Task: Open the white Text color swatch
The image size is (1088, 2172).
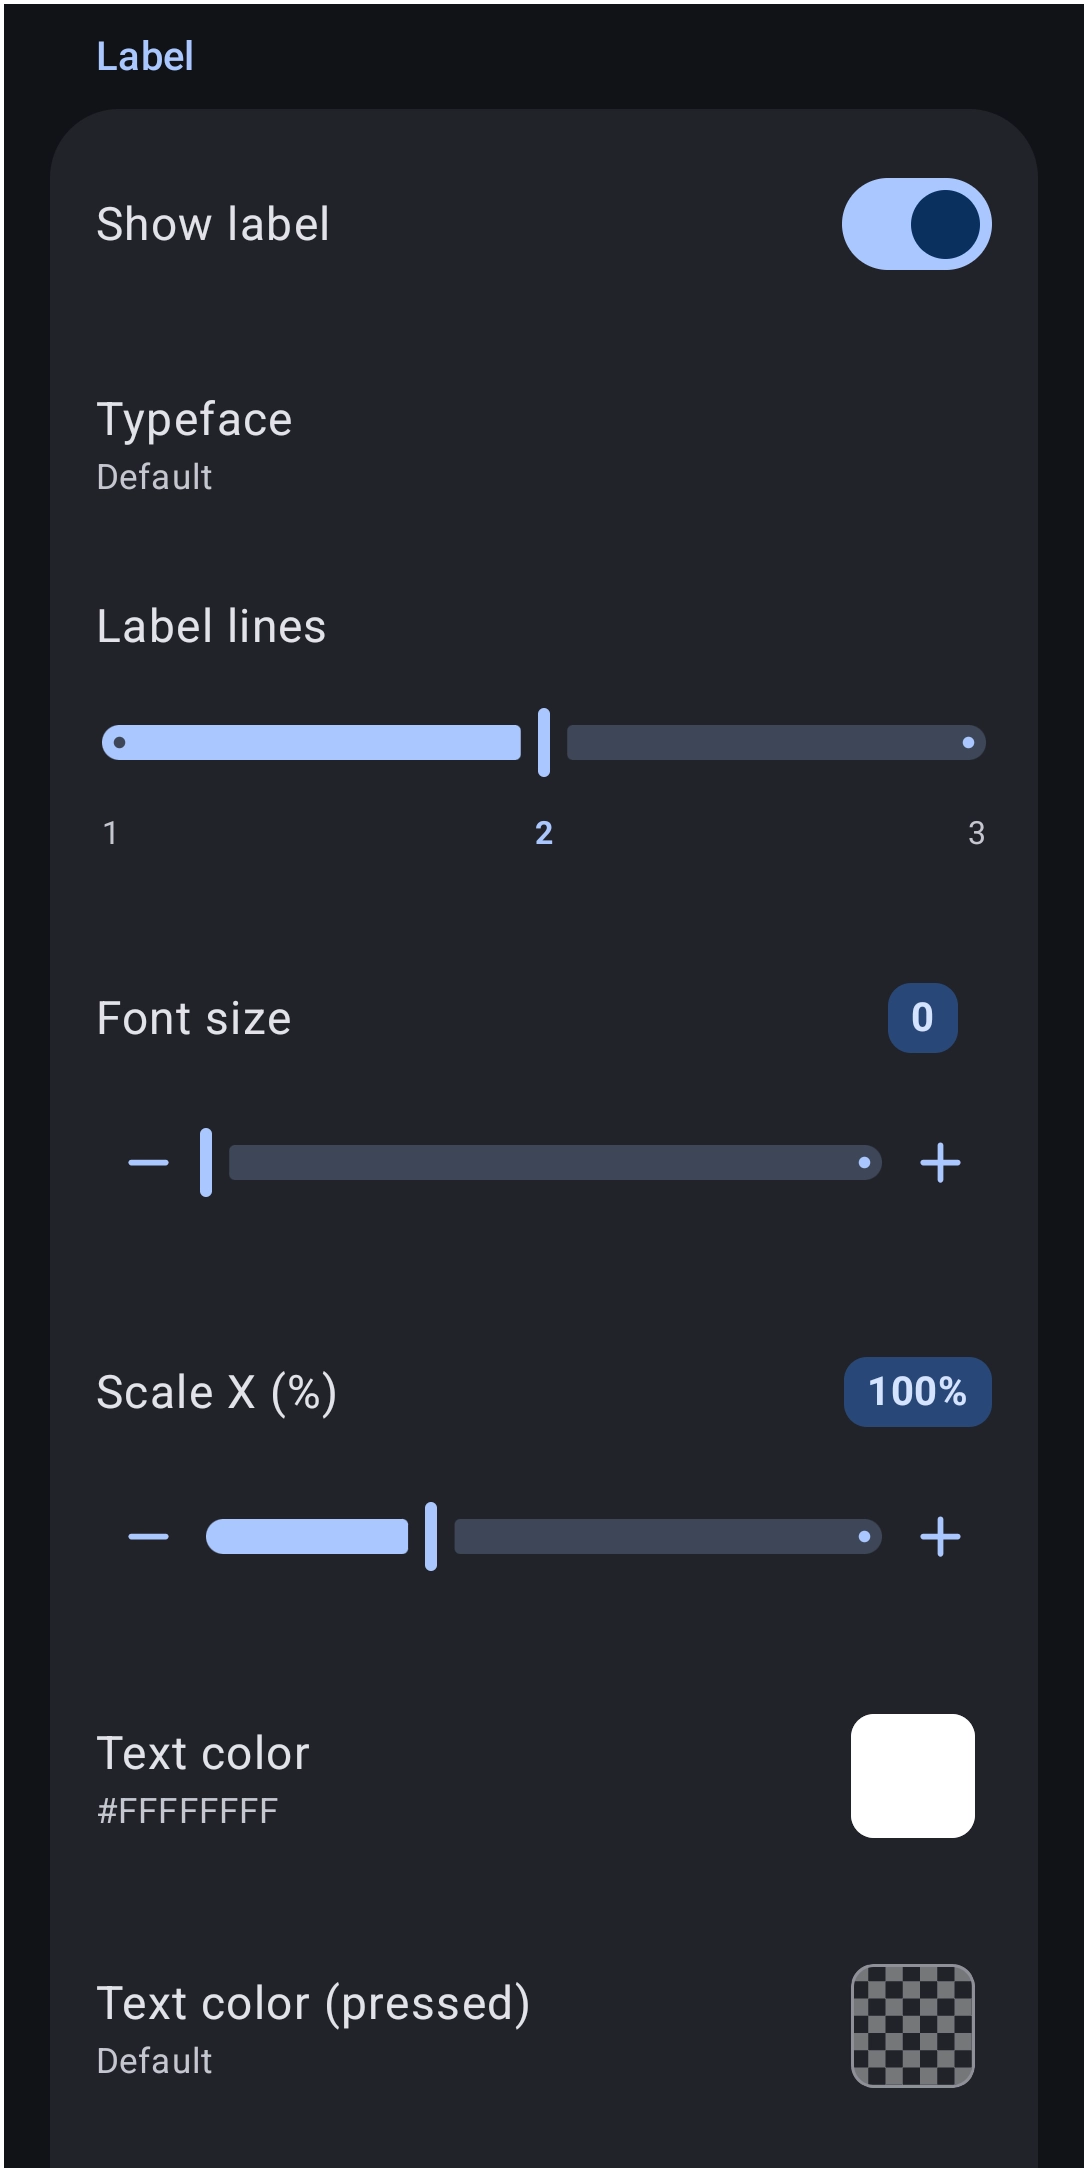Action: click(x=912, y=1776)
